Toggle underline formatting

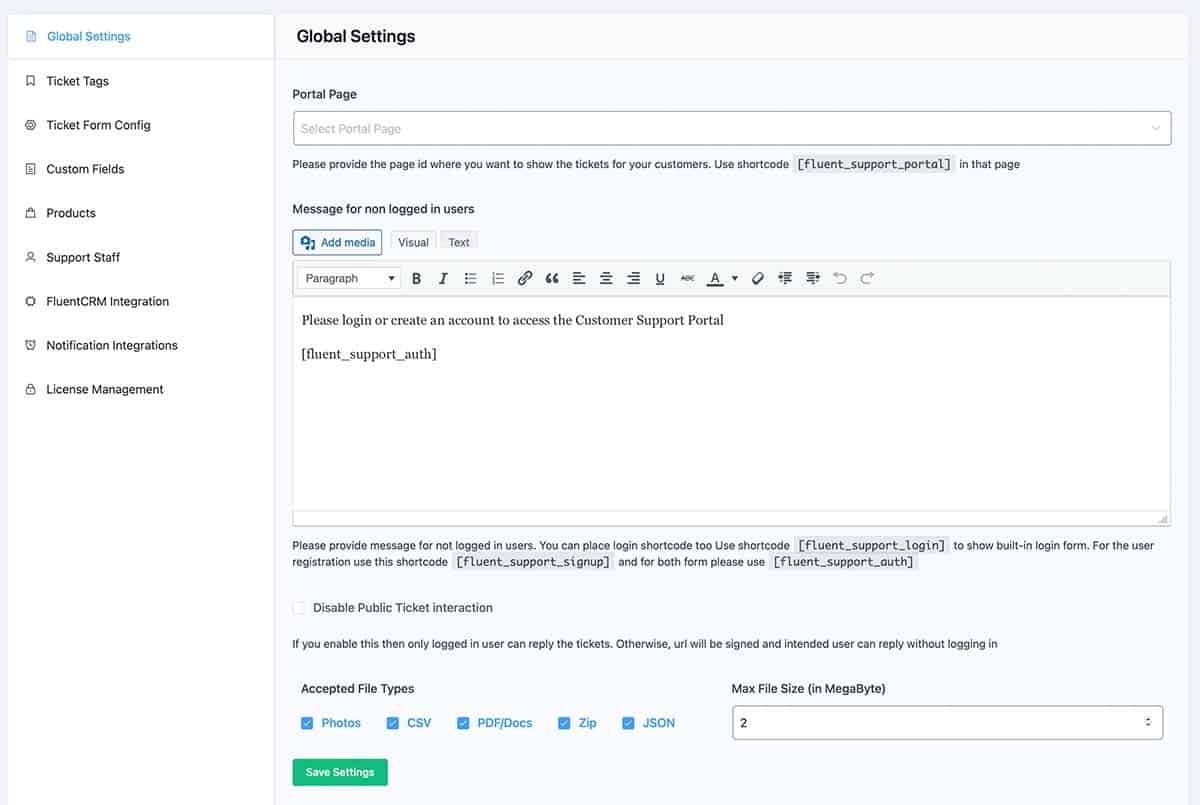click(660, 279)
